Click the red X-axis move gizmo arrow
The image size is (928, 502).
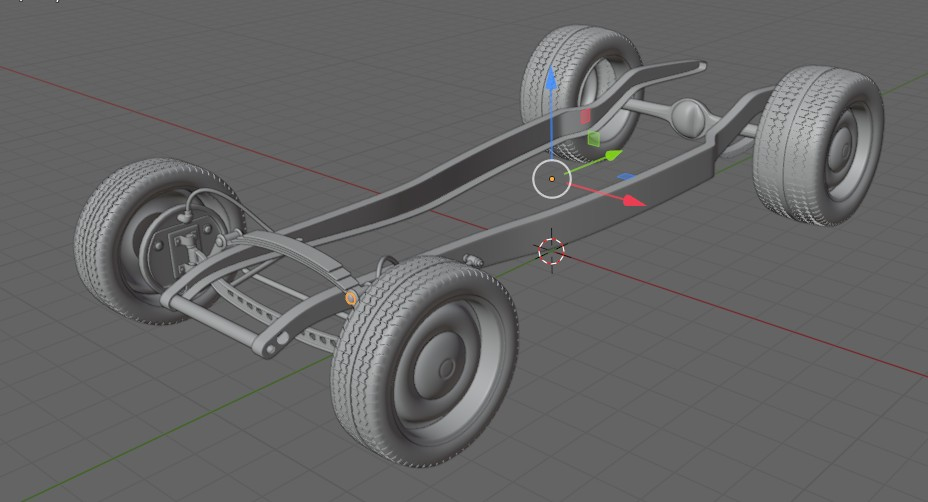click(634, 201)
